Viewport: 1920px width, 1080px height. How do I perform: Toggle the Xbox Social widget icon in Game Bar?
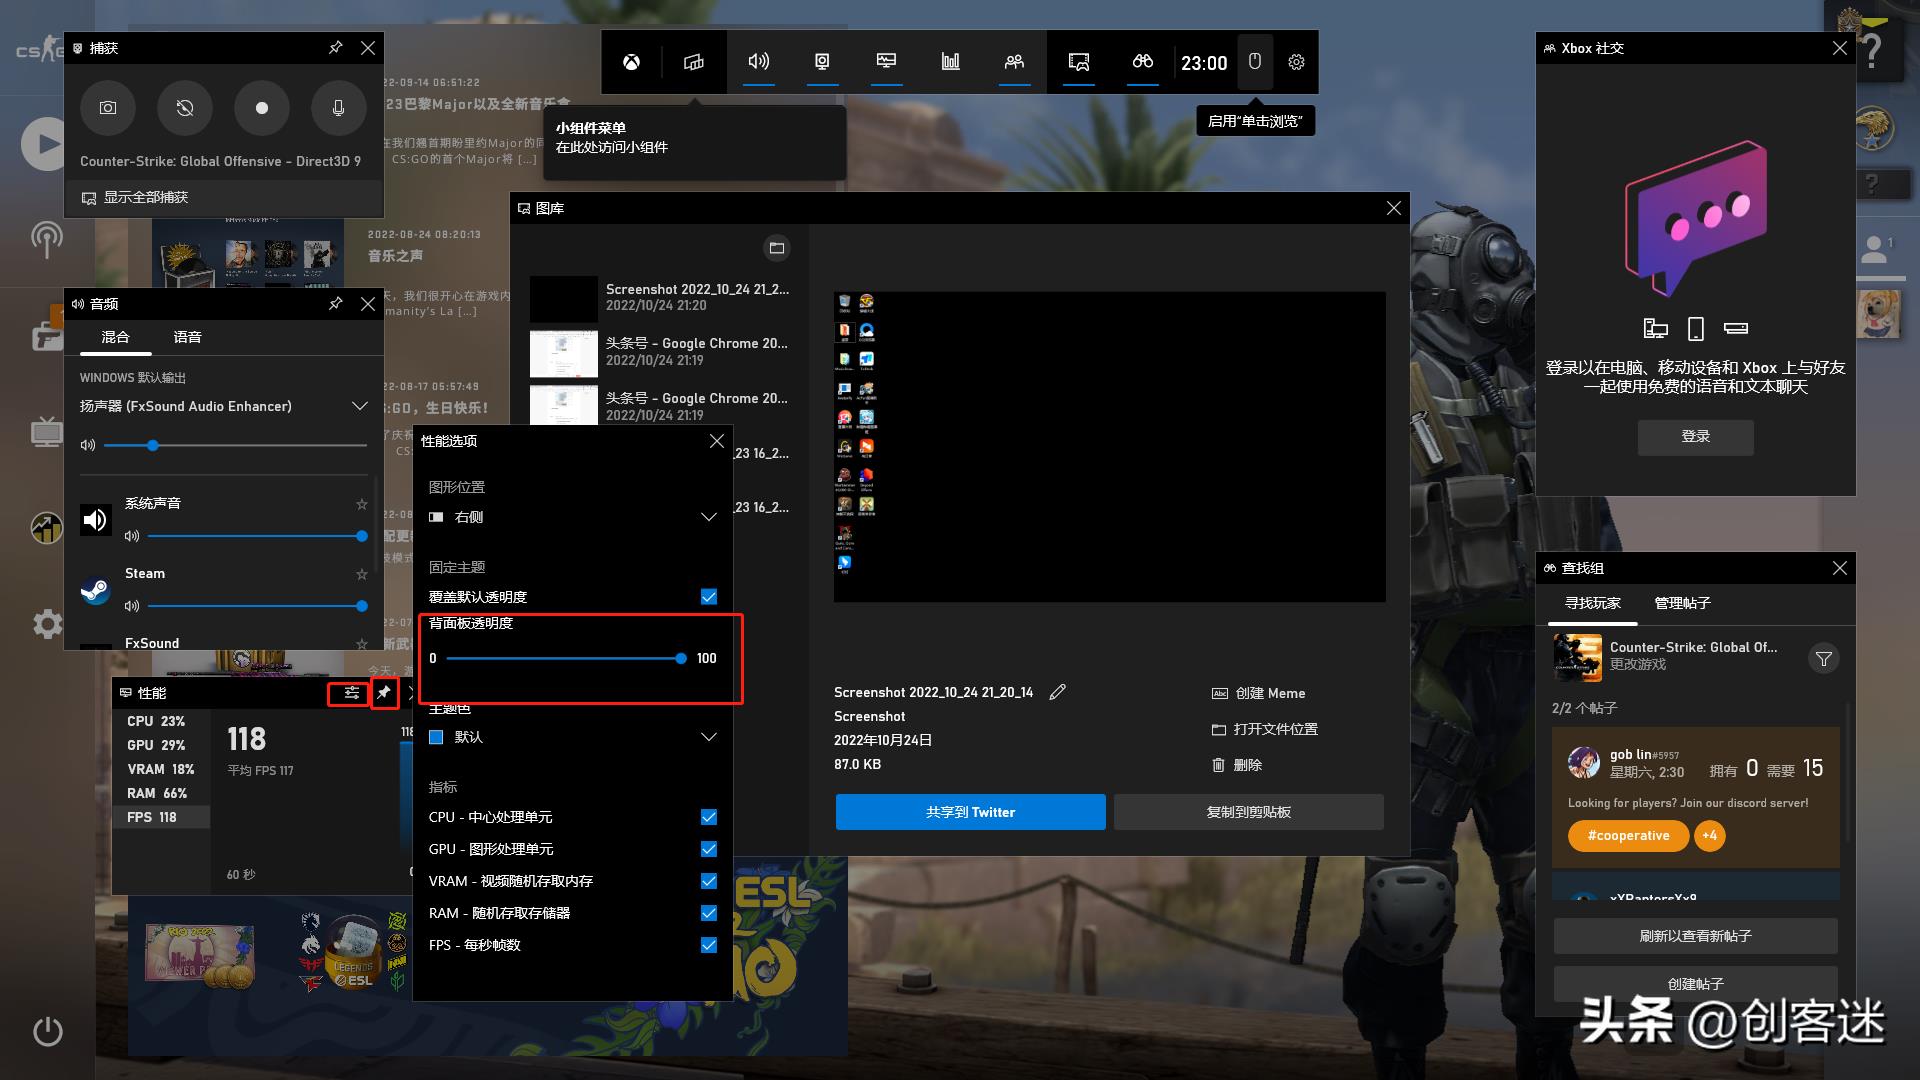1014,62
